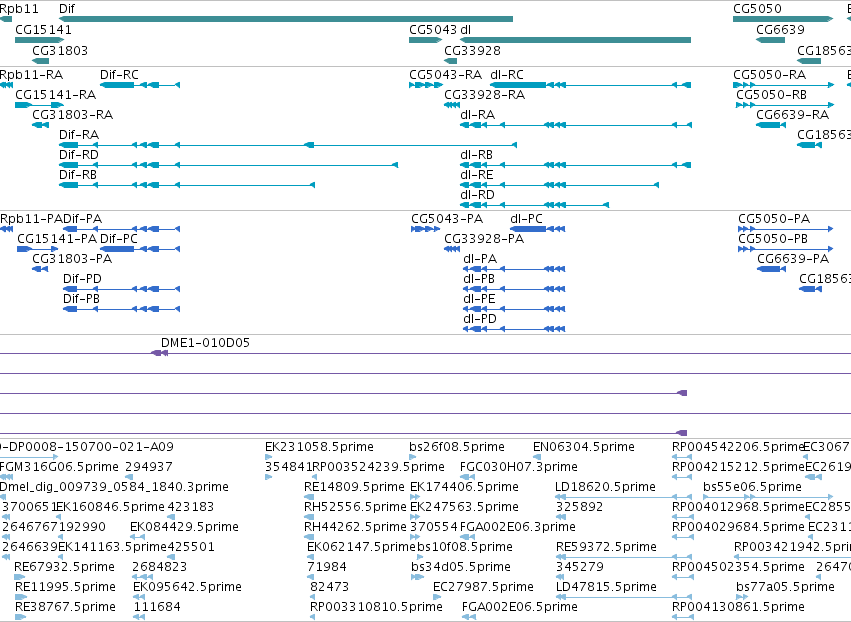This screenshot has width=851, height=622.
Task: Click the FGA002E06.5prime EST label
Action: click(520, 607)
